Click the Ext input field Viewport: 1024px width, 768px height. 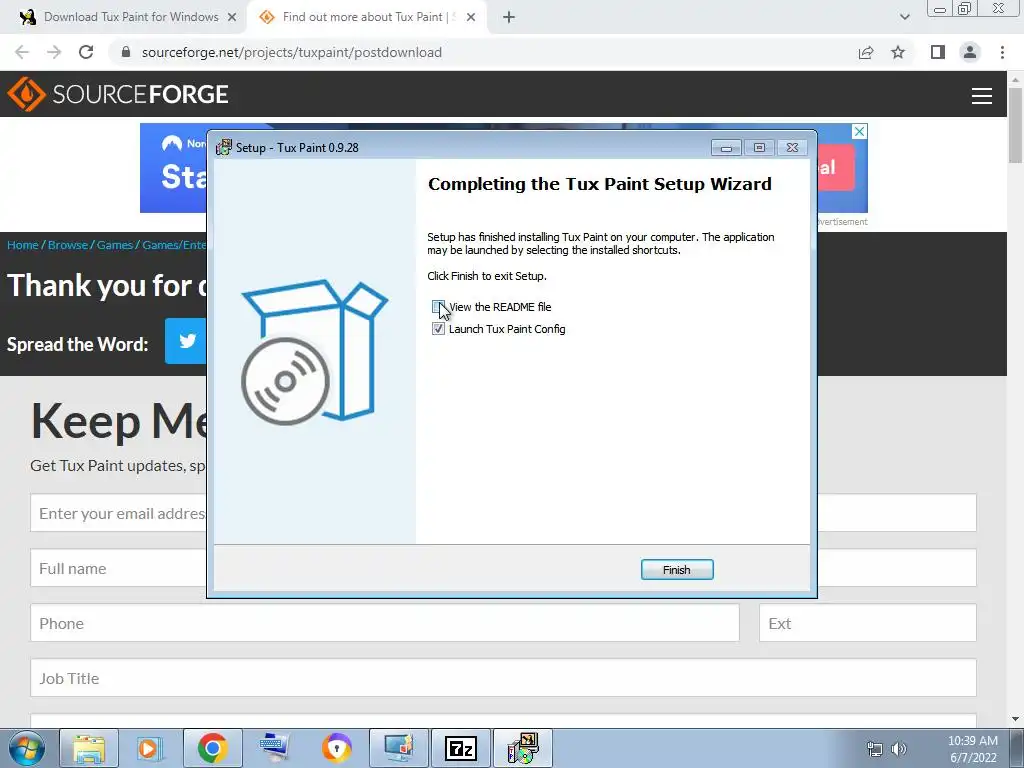[x=868, y=623]
